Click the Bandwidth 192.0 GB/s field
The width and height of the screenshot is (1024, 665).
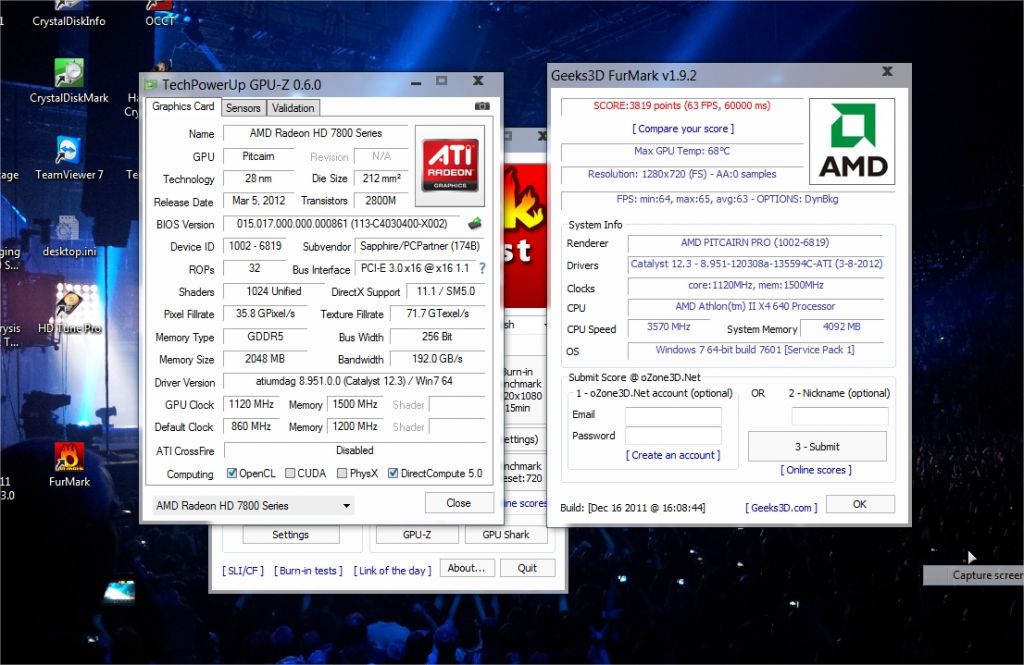437,359
